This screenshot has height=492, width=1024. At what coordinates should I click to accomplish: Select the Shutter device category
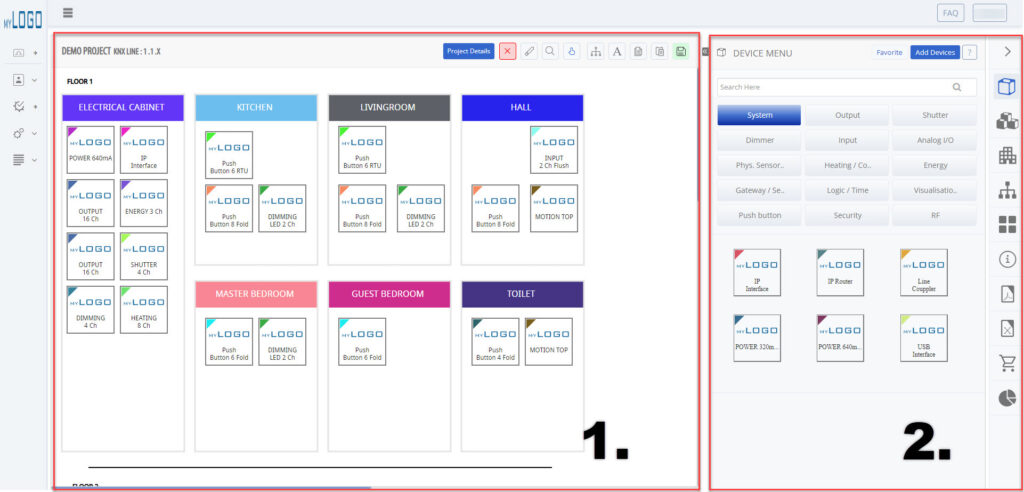(935, 115)
